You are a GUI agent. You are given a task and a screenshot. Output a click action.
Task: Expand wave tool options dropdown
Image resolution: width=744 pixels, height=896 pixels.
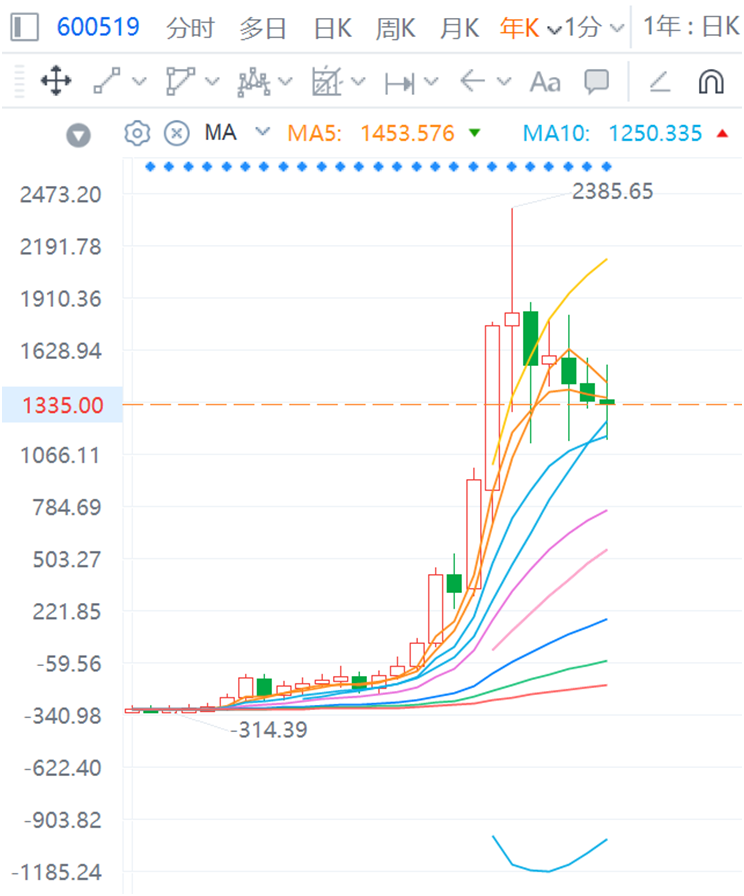coord(285,82)
